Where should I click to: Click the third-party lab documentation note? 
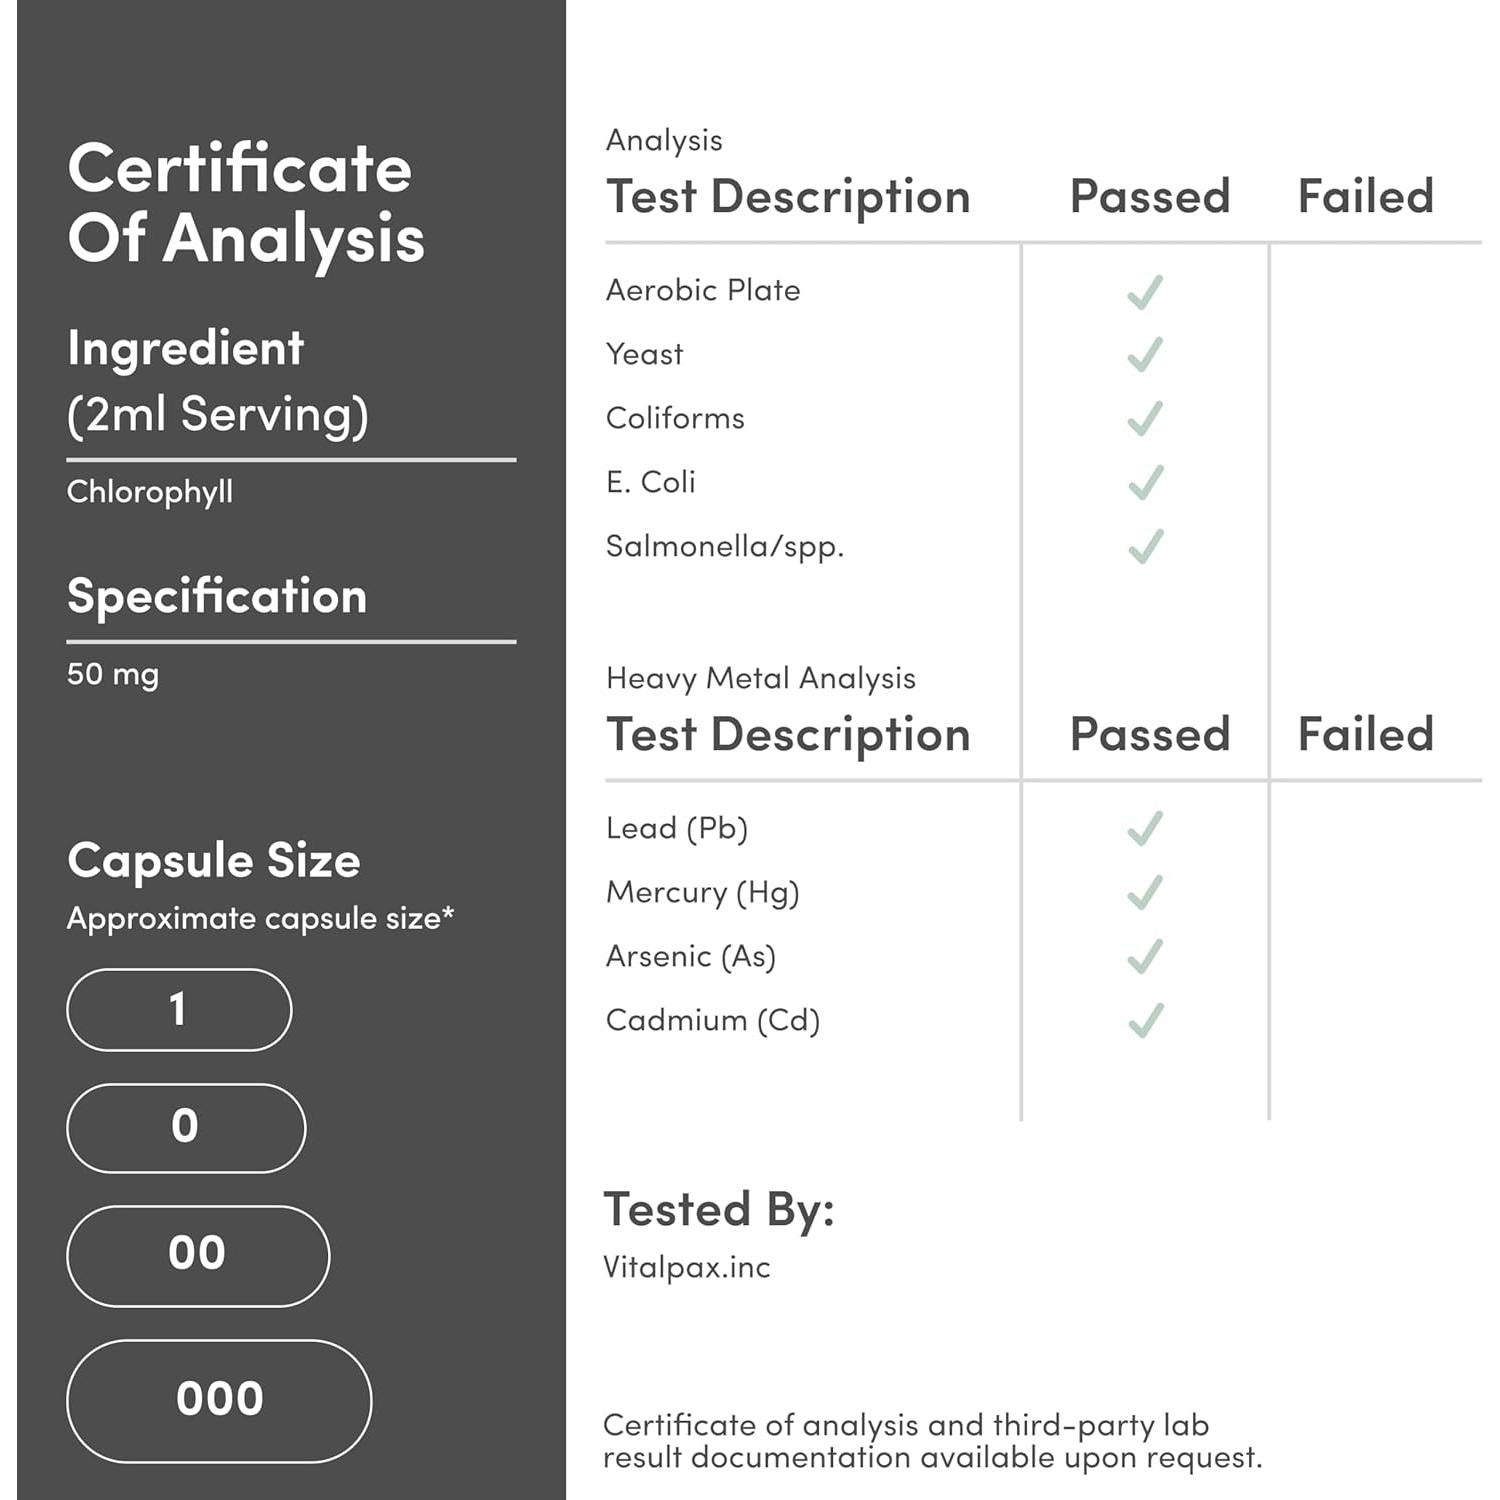click(932, 1441)
